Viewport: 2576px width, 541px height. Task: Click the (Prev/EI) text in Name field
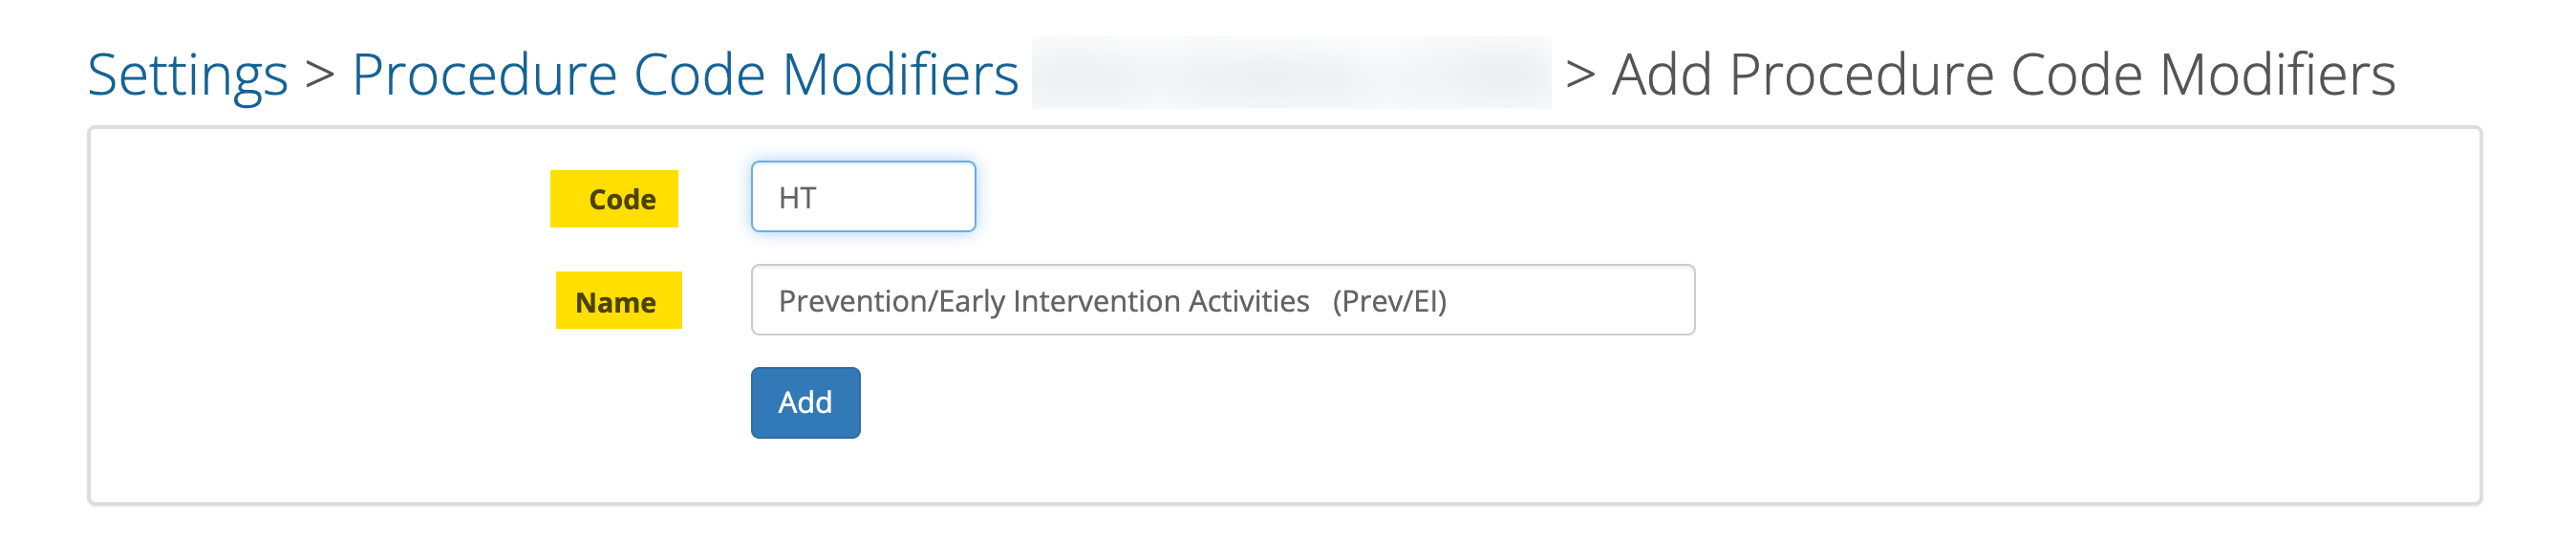click(x=1389, y=301)
